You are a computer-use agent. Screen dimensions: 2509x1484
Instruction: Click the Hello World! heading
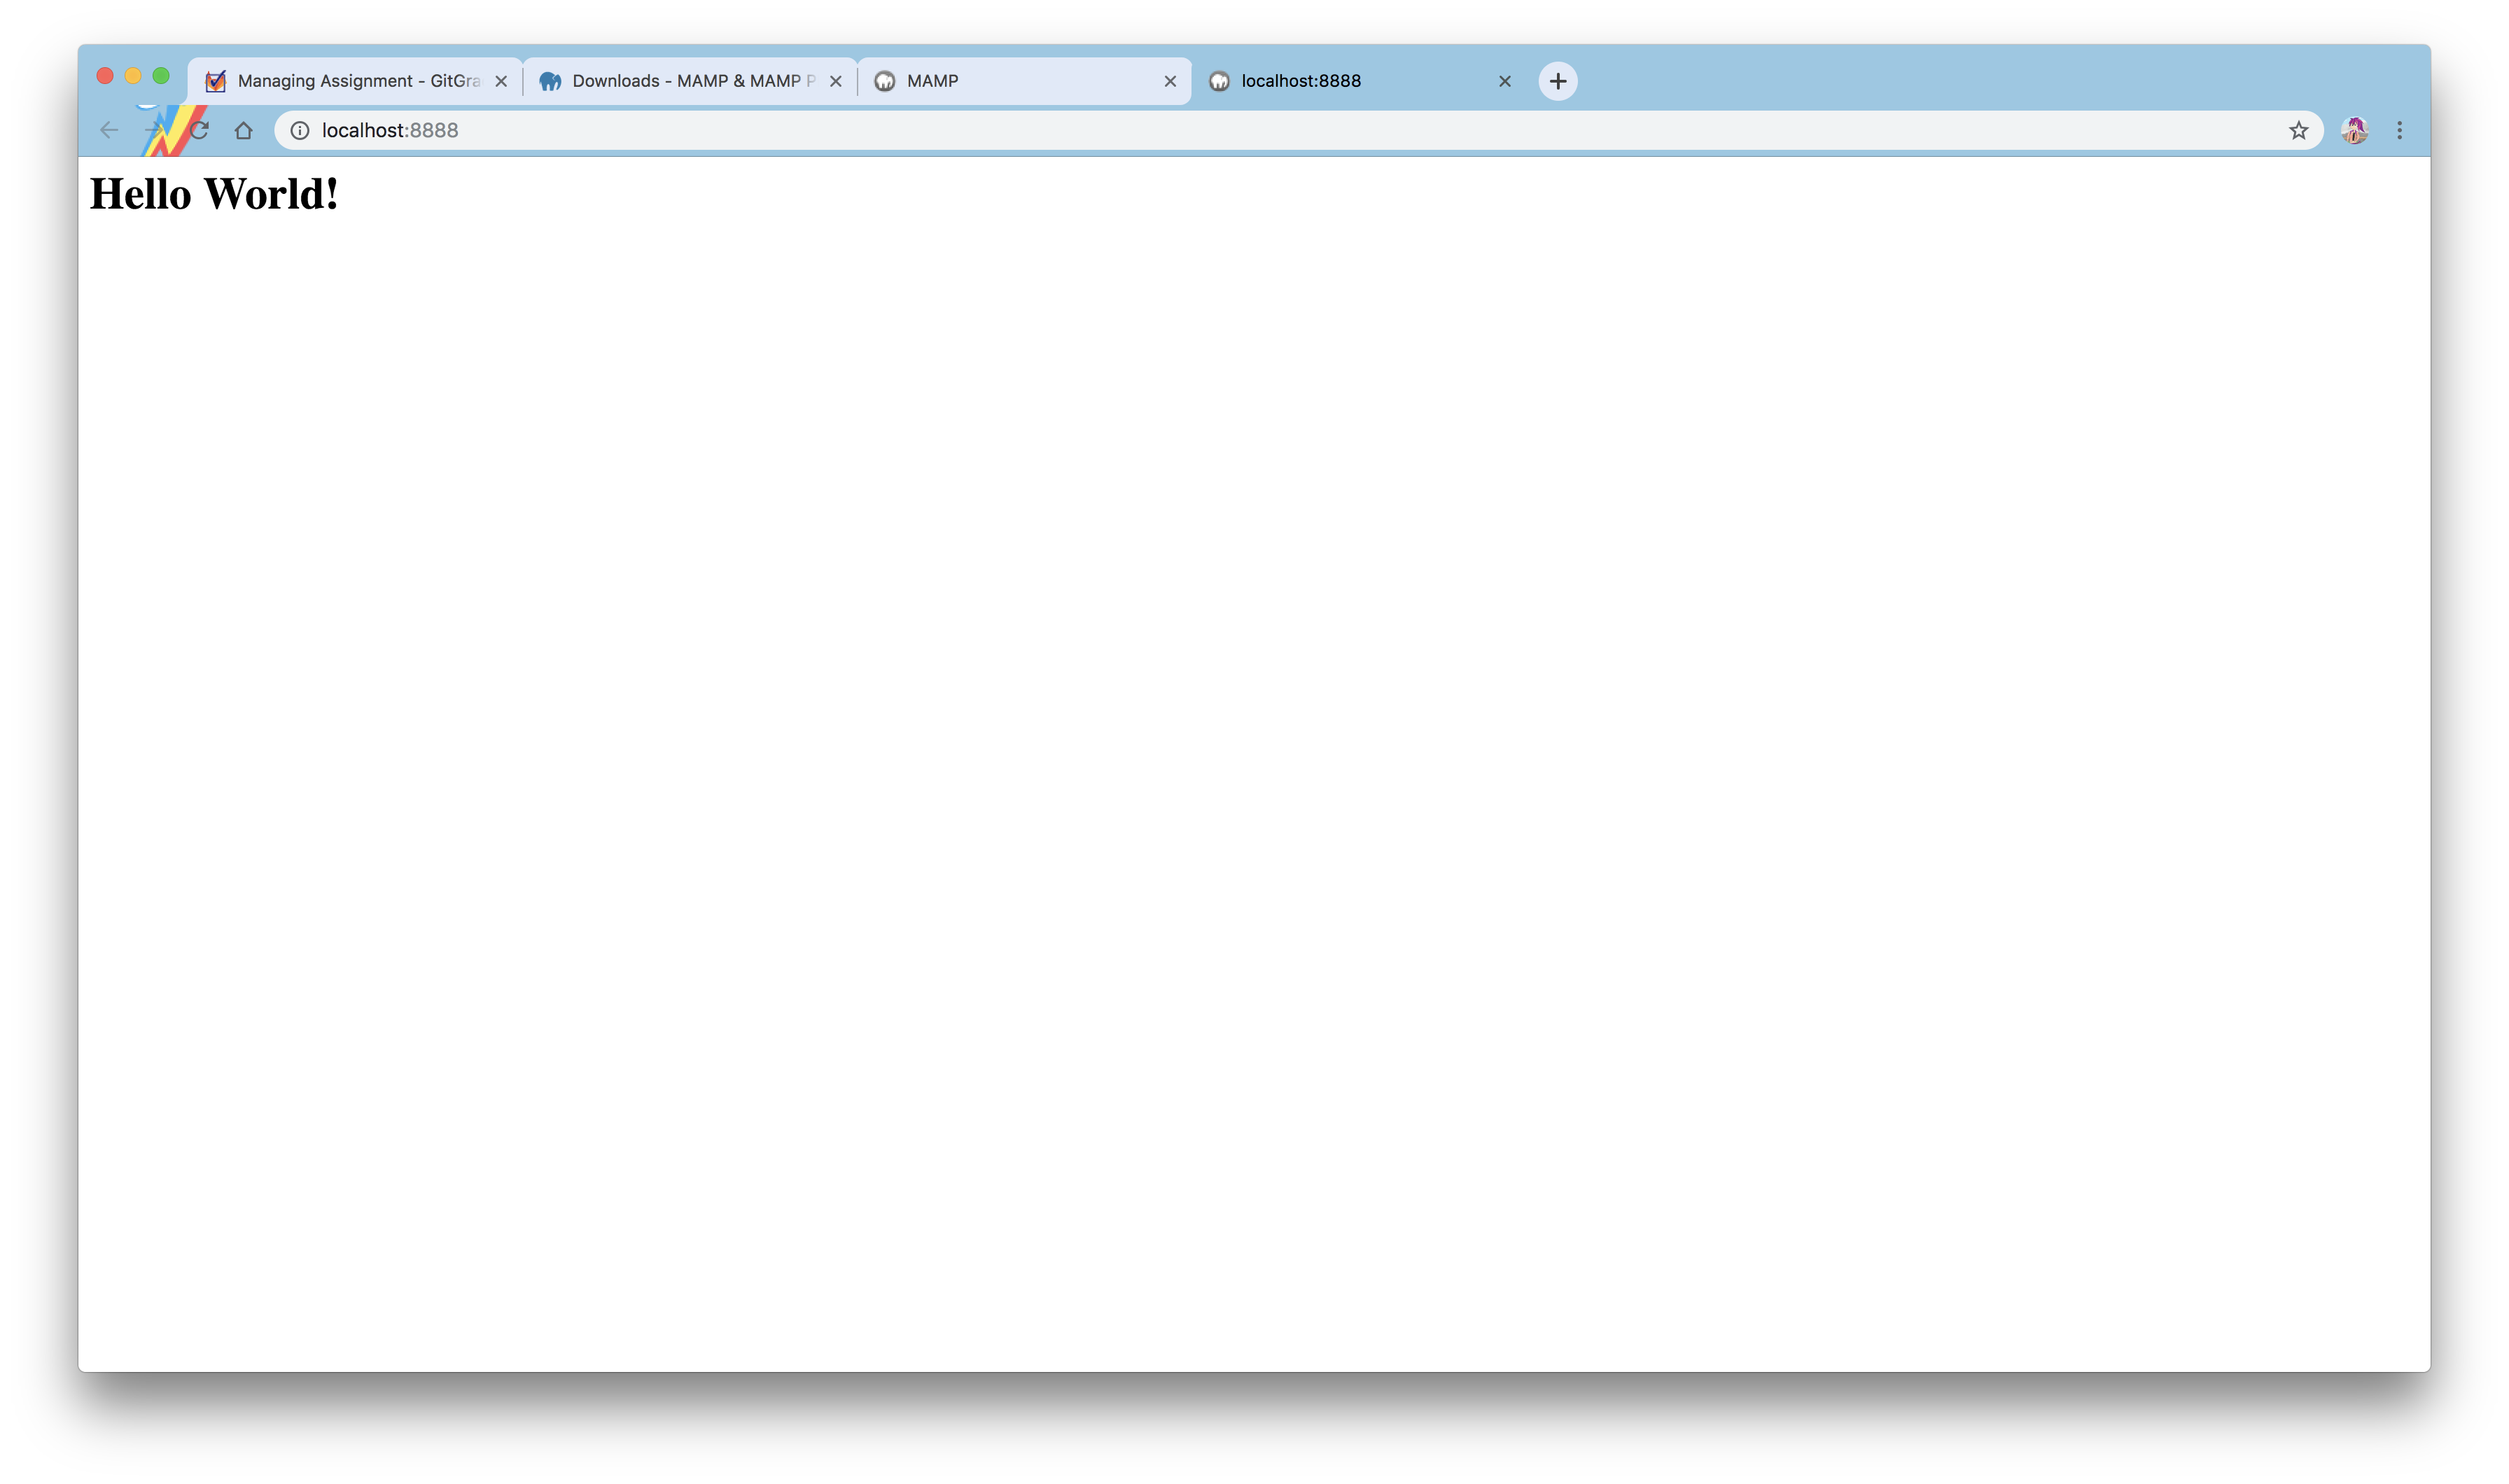point(214,194)
